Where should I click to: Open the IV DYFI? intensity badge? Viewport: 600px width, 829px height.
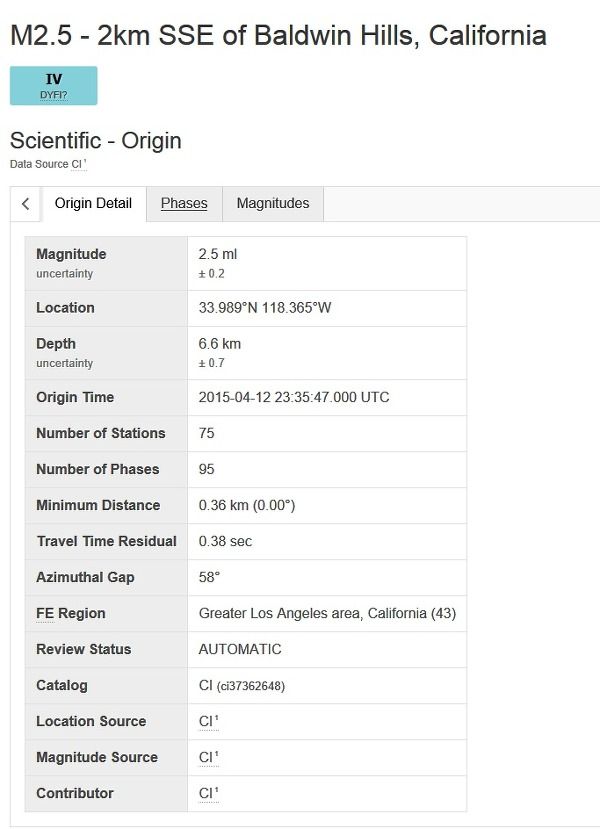point(53,86)
